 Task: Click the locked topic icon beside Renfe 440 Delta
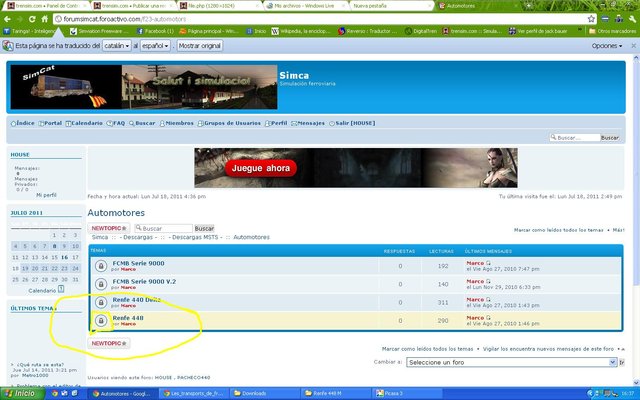[x=101, y=302]
